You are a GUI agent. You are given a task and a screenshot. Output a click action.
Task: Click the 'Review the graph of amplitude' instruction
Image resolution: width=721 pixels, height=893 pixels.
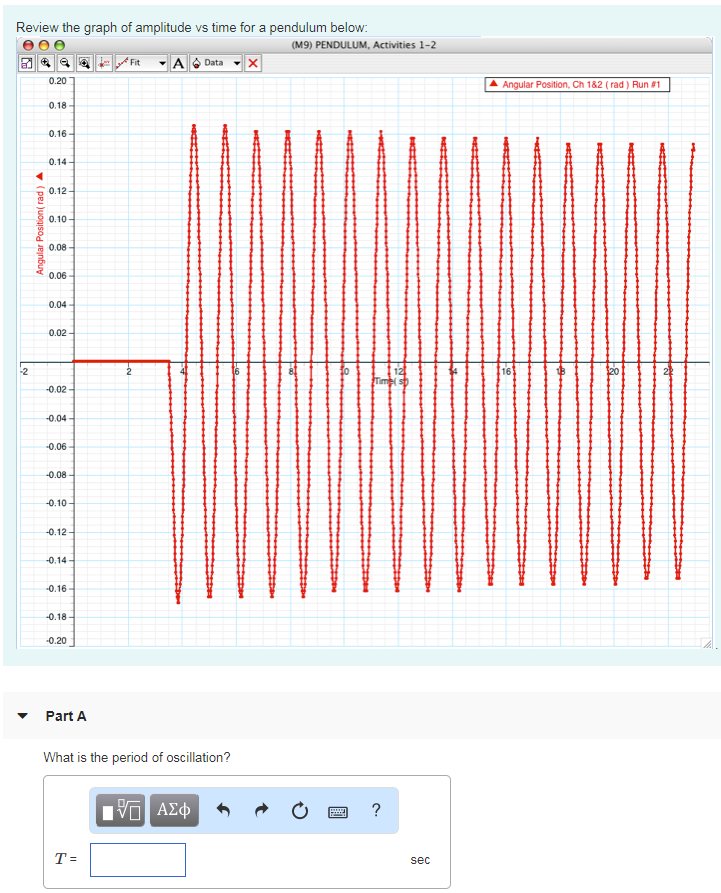click(x=192, y=27)
